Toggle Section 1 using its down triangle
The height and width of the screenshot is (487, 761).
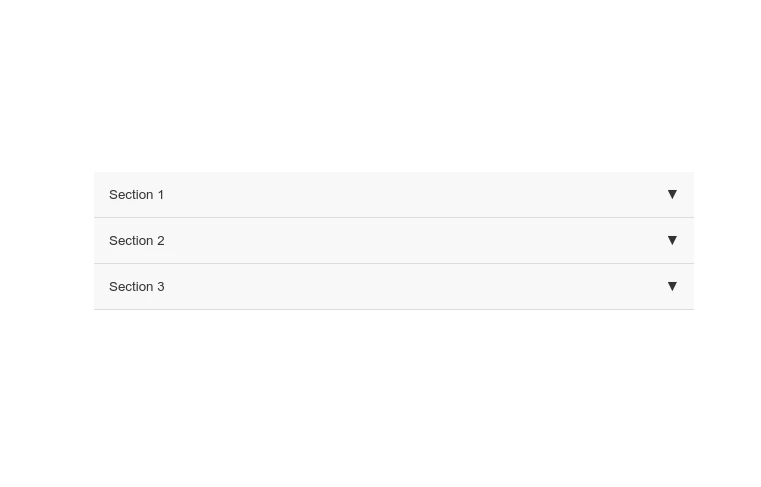coord(672,194)
